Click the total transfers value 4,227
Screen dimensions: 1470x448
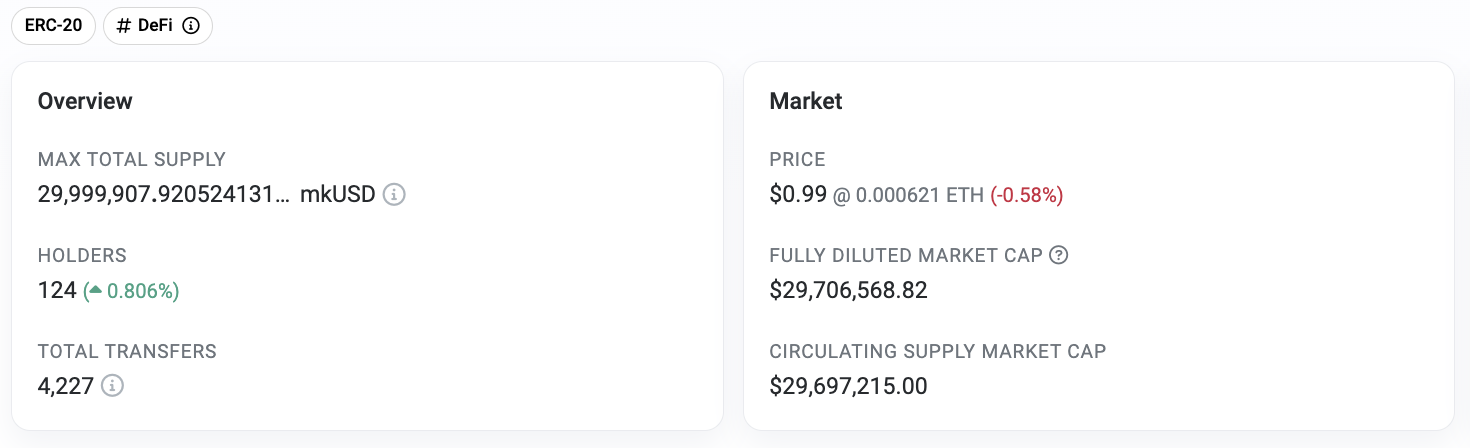coord(65,385)
